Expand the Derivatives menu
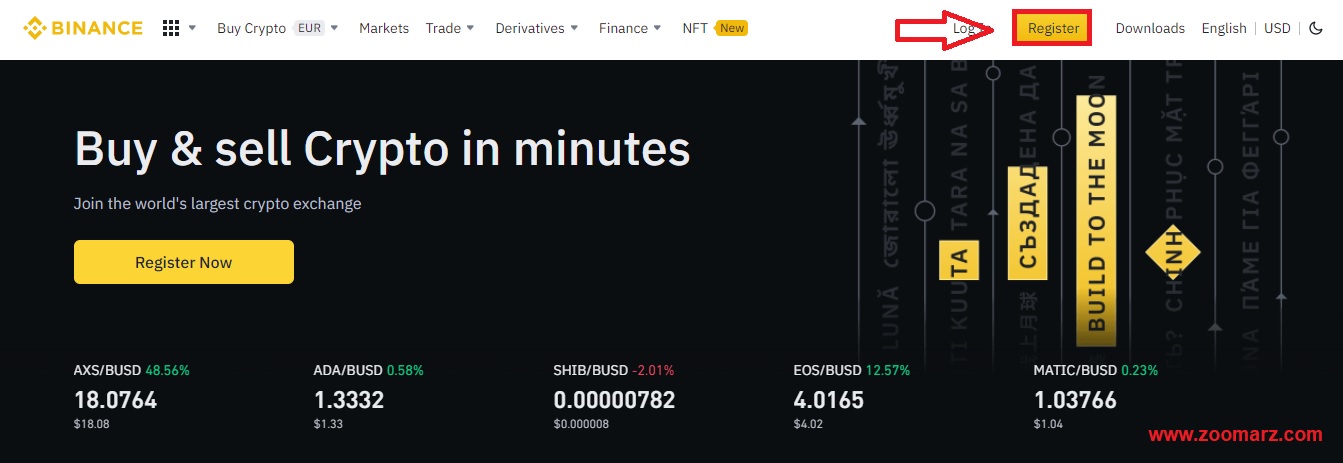This screenshot has width=1343, height=463. coord(537,28)
